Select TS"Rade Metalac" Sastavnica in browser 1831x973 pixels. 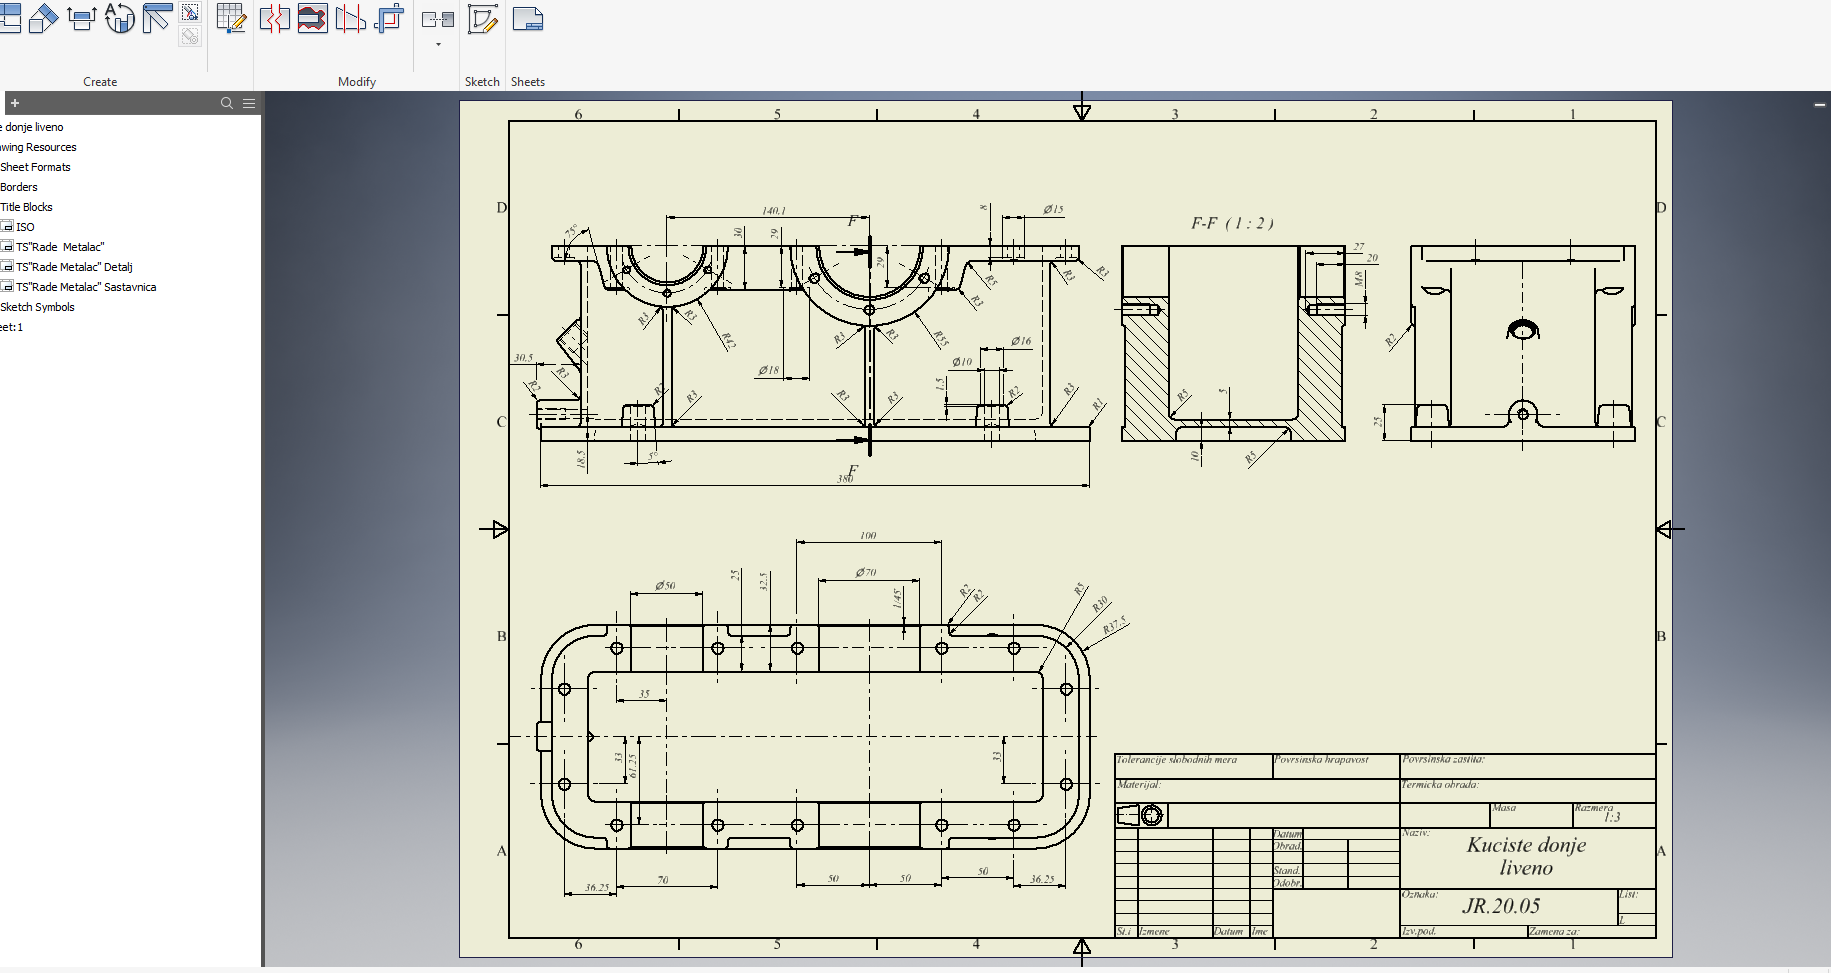[x=86, y=287]
